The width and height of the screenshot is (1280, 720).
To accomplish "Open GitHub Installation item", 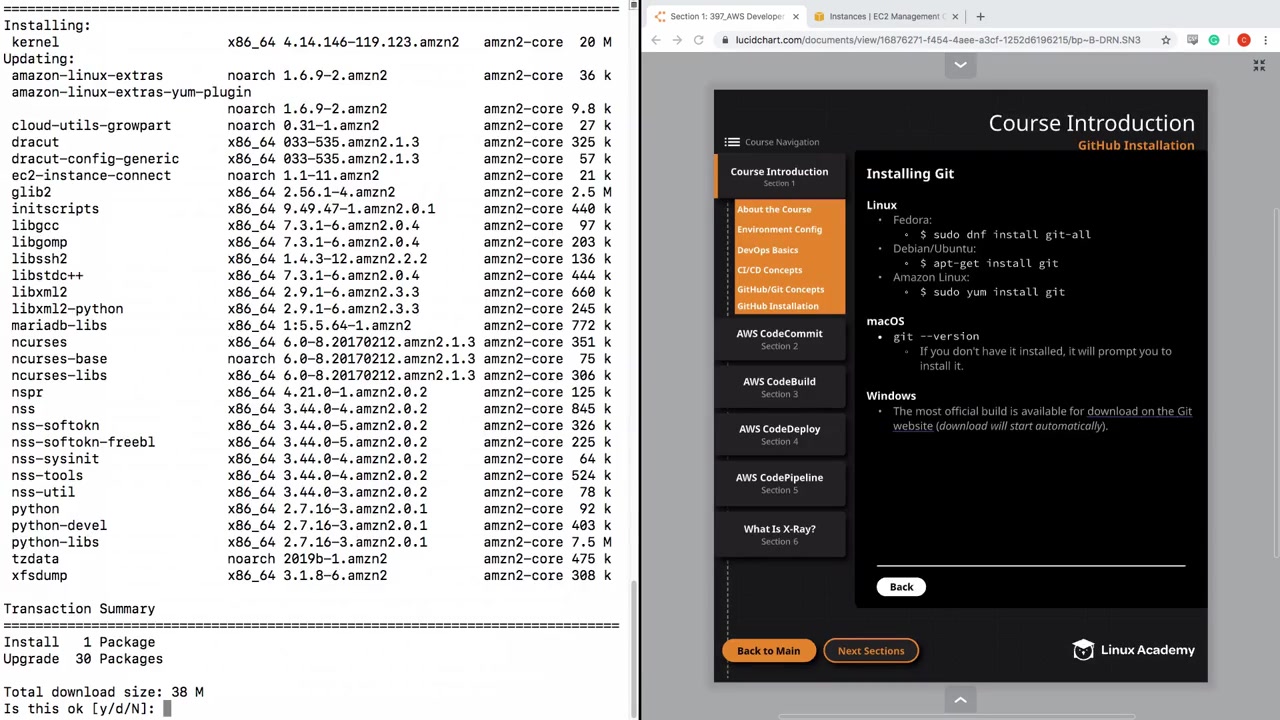I will 777,306.
